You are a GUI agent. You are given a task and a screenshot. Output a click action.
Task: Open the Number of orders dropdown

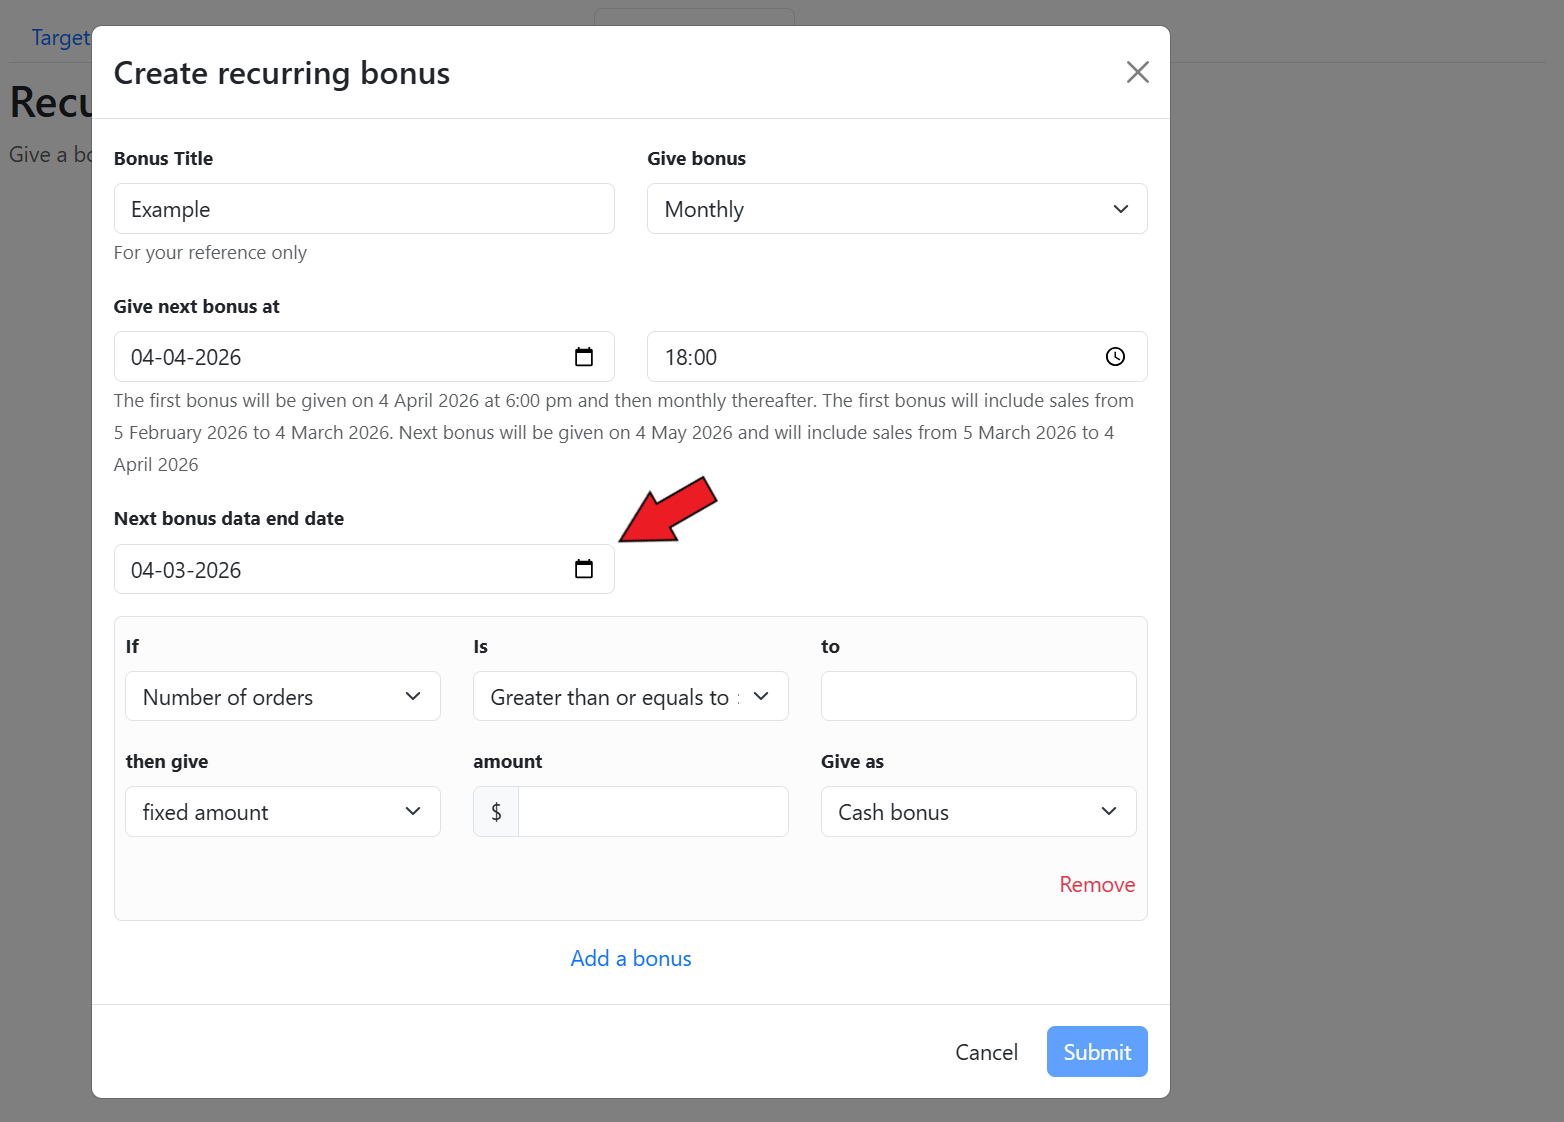tap(282, 697)
